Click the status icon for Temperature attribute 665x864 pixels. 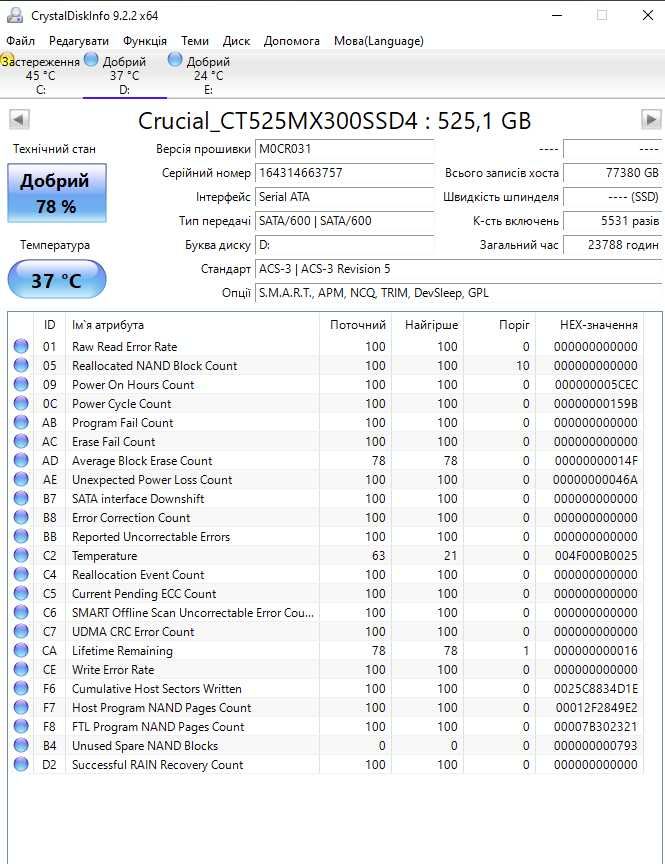click(x=21, y=555)
